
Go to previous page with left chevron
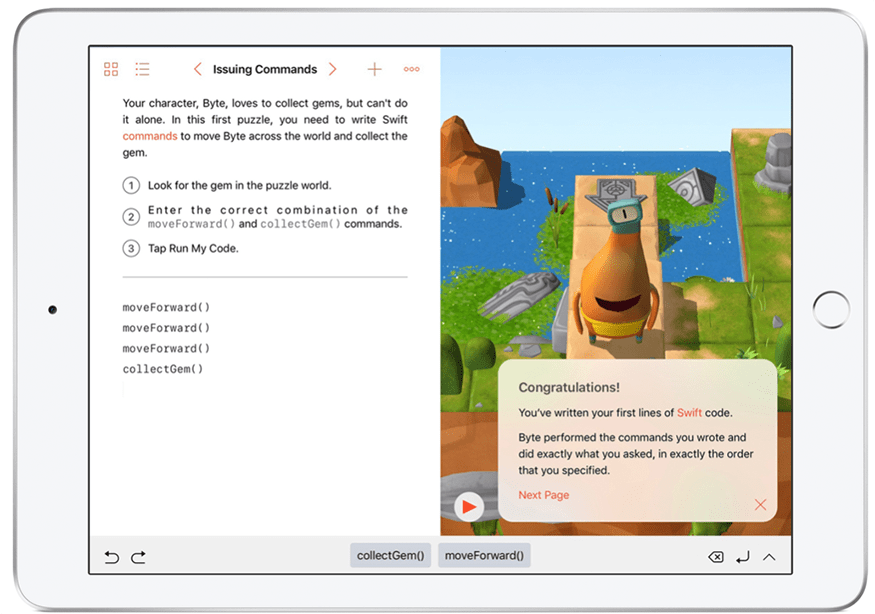[197, 69]
